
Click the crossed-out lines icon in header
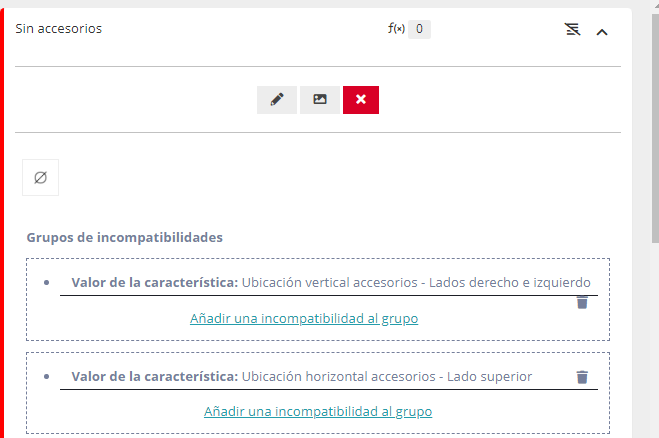[572, 30]
